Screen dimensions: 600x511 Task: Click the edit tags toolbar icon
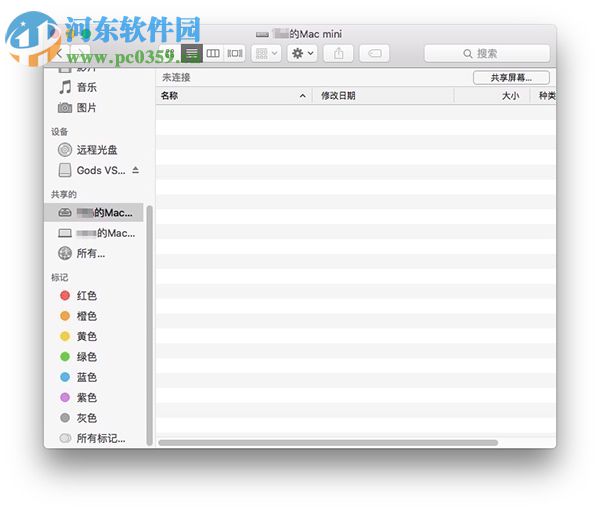374,53
